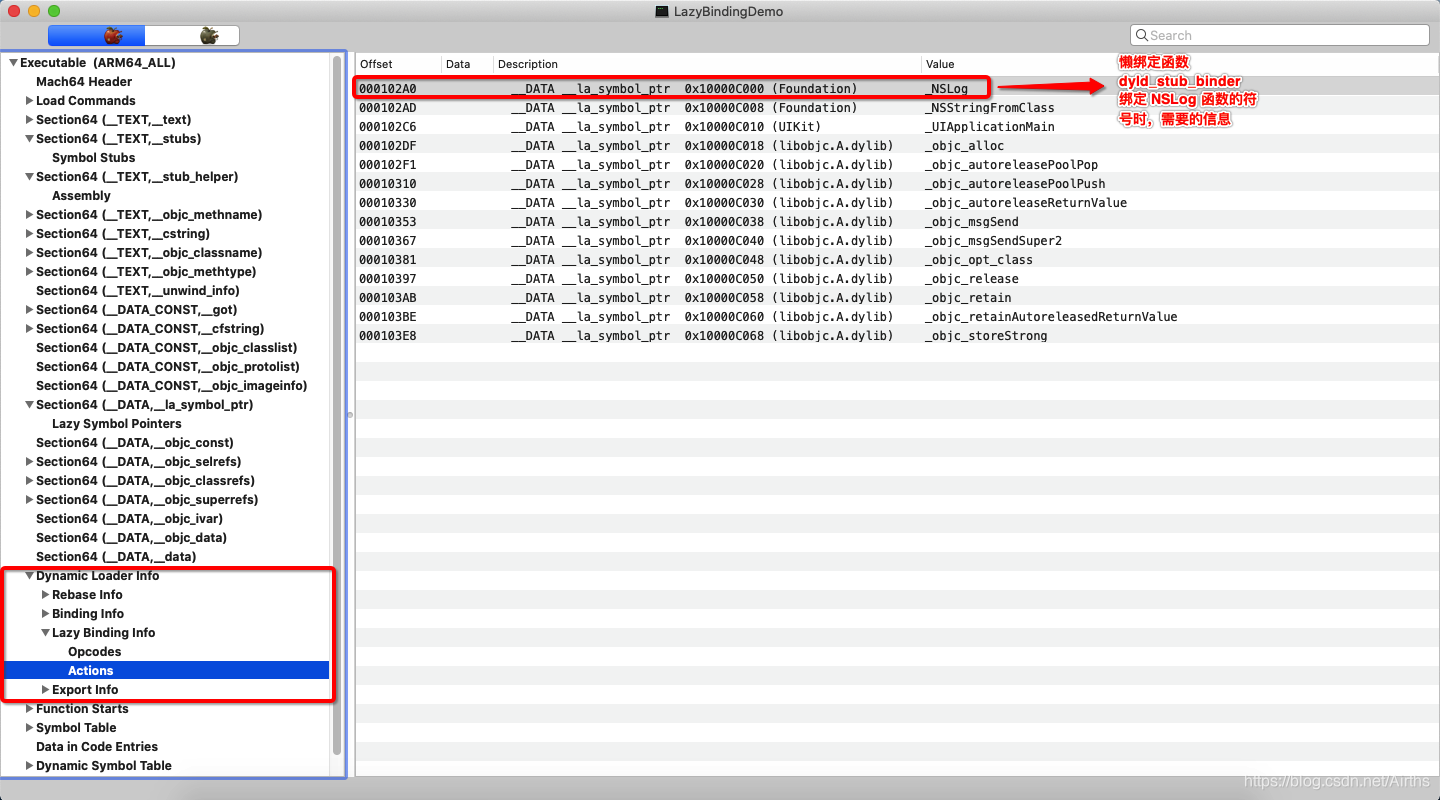Click the Value column header
Screen dimensions: 1440x800
[x=1180, y=64]
